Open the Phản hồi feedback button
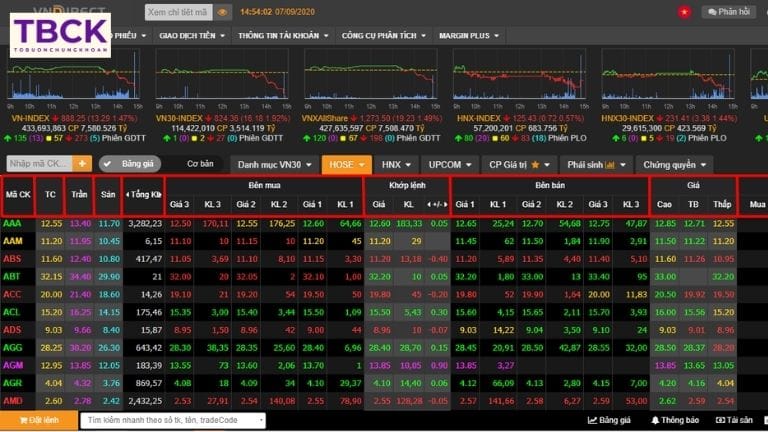The width and height of the screenshot is (768, 432). (727, 12)
